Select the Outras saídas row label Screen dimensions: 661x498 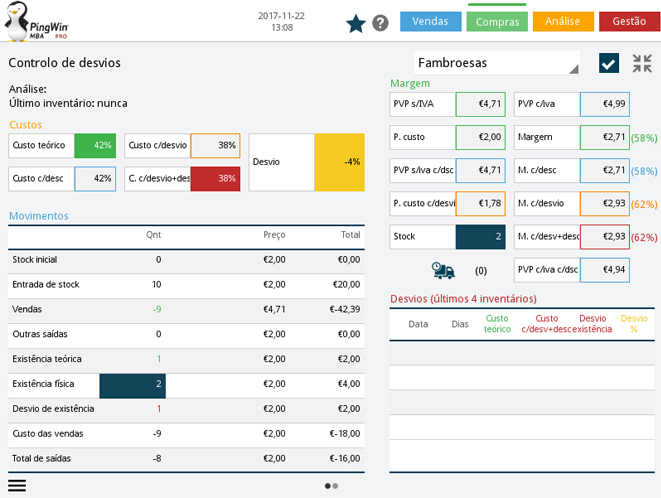40,334
